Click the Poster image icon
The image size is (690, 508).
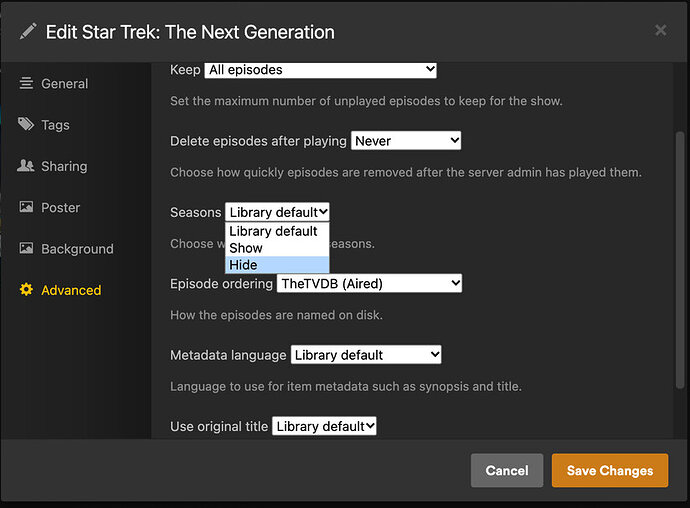(26, 207)
